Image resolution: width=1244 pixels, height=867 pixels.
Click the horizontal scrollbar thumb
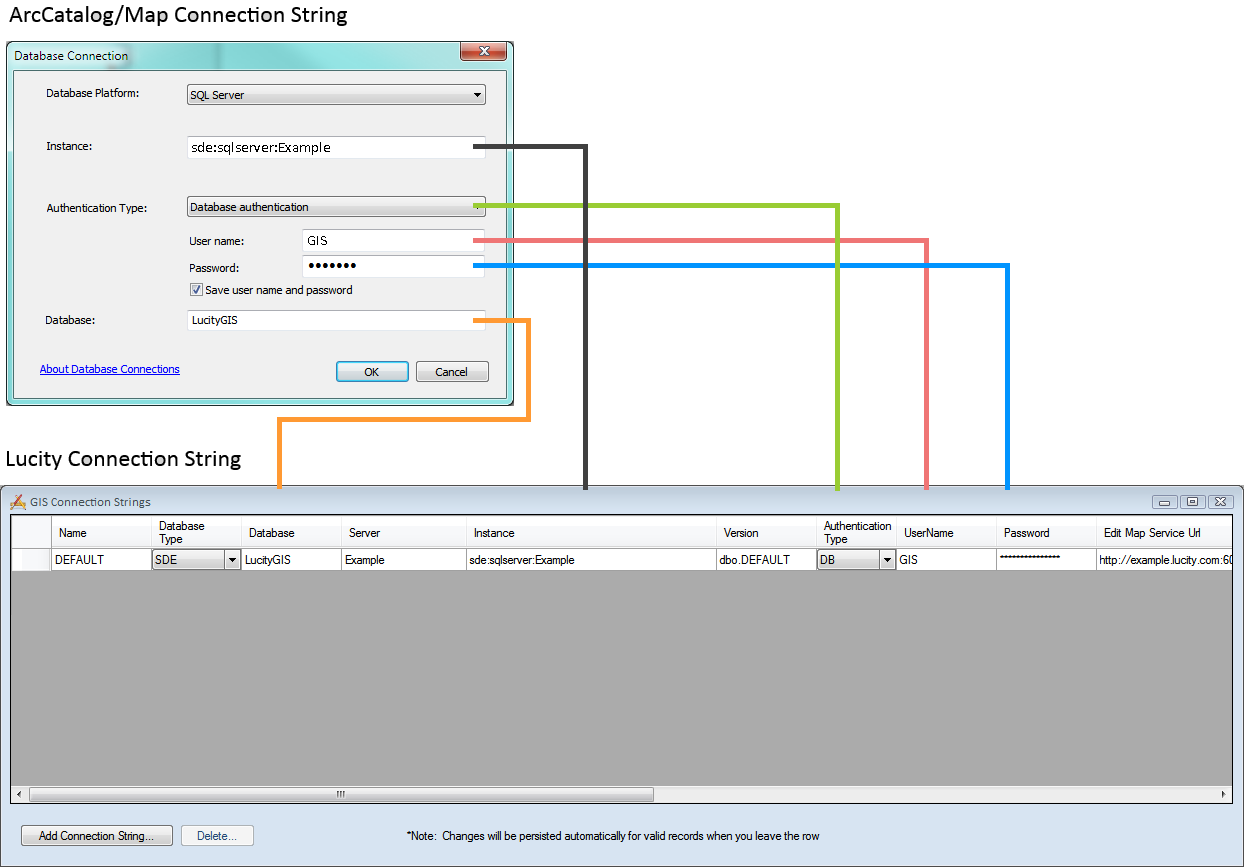(x=341, y=794)
